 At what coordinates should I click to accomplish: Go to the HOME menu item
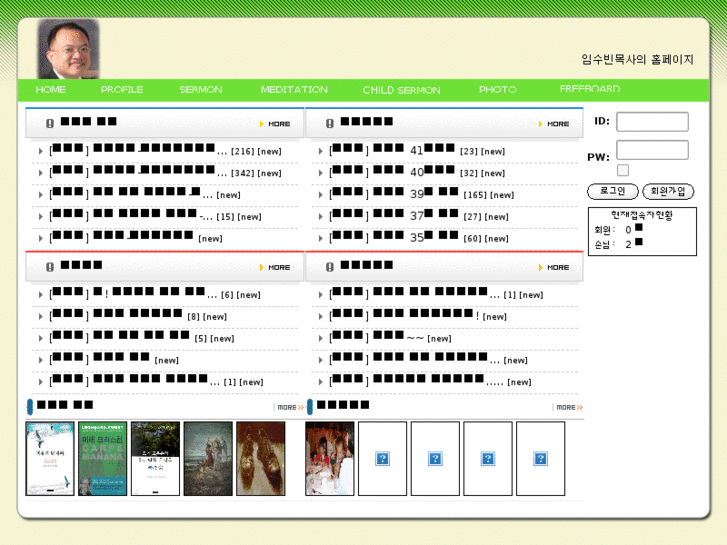point(51,90)
